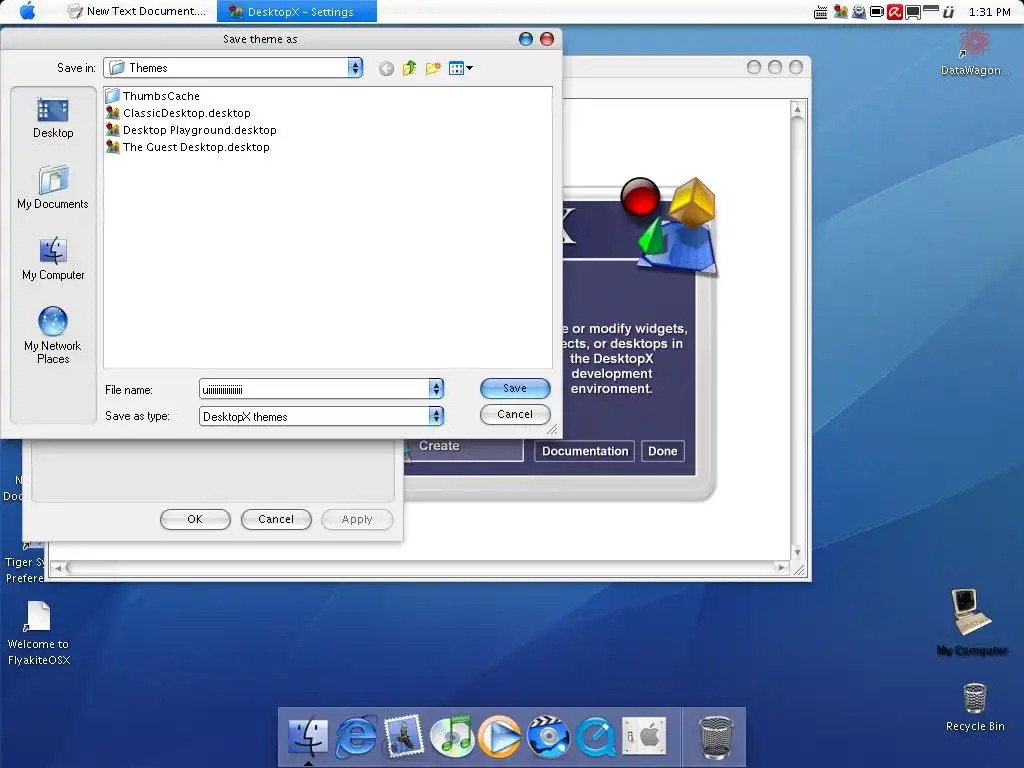Click Cancel in the Save theme dialog

point(515,414)
